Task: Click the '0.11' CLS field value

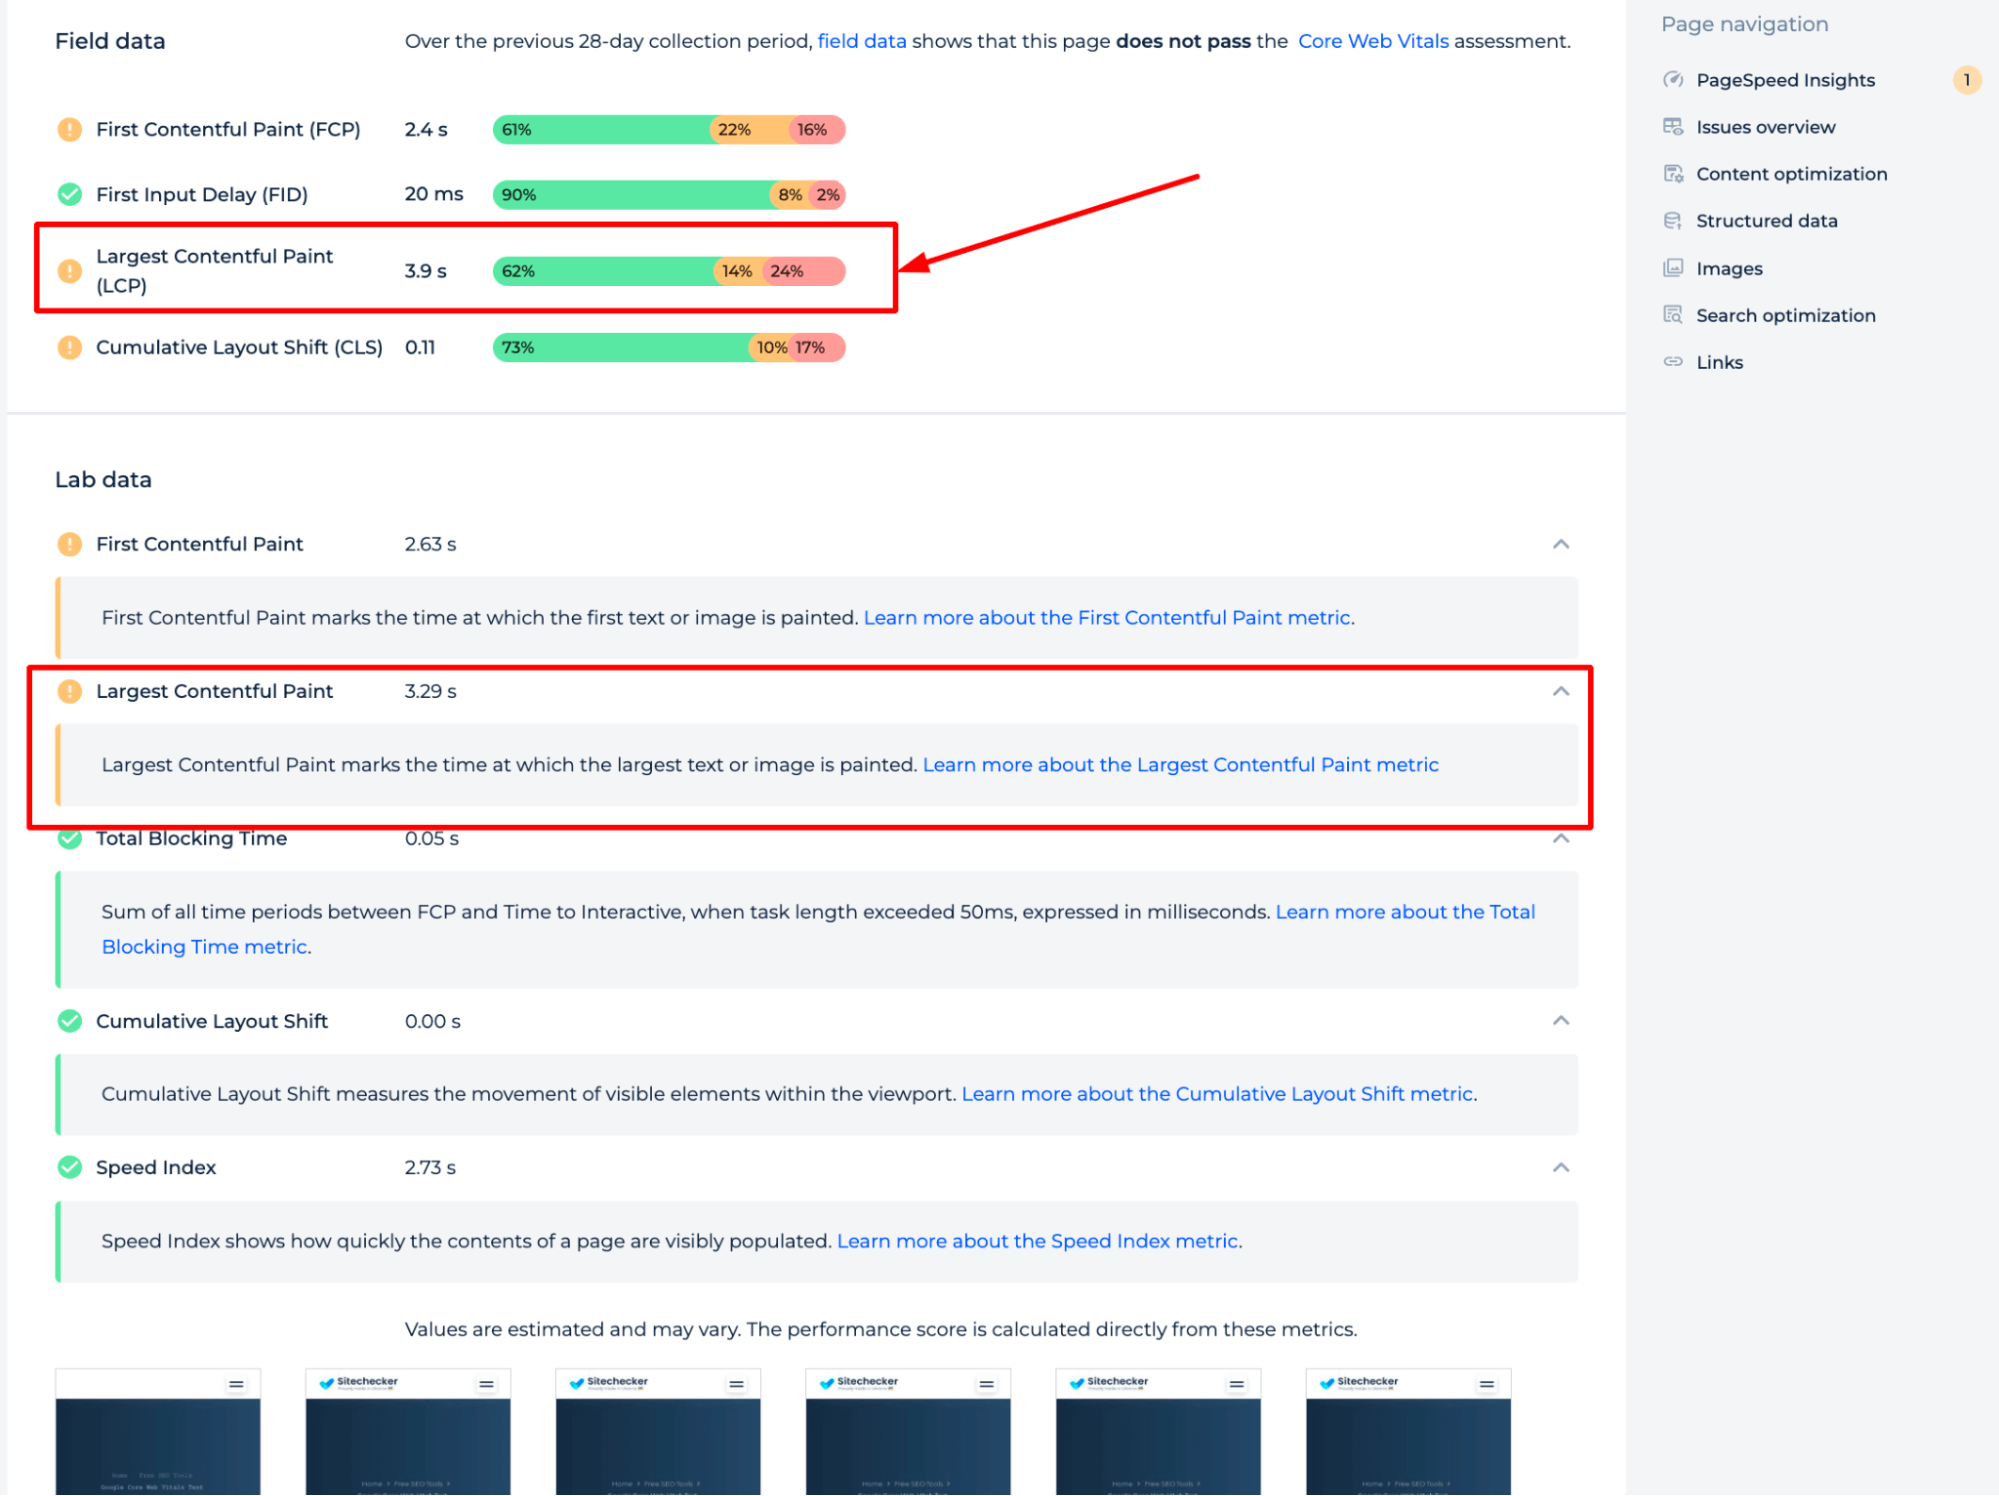Action: tap(420, 347)
